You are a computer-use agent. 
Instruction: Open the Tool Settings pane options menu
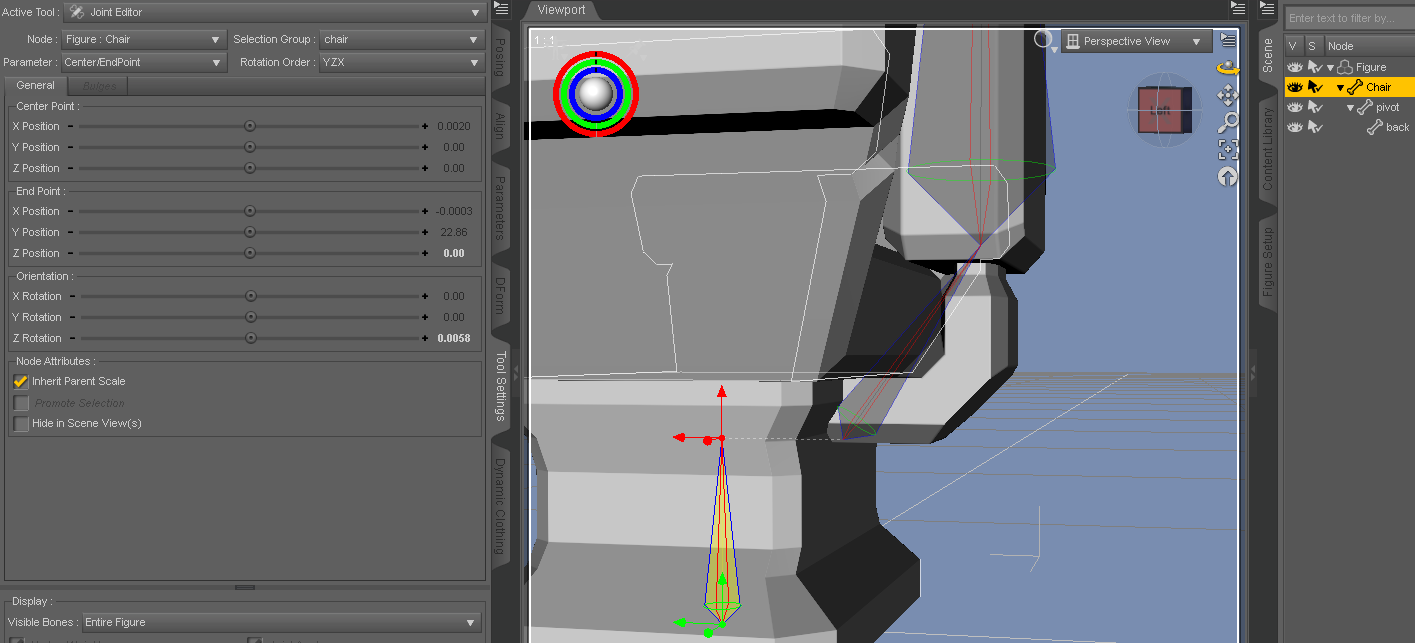pyautogui.click(x=501, y=9)
